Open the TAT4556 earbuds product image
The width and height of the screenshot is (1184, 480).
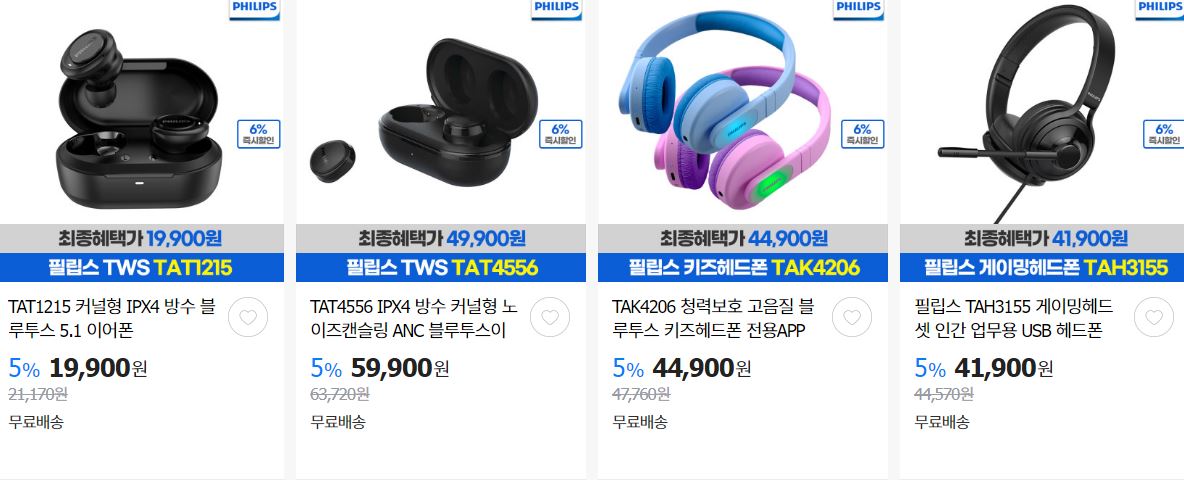pos(424,112)
